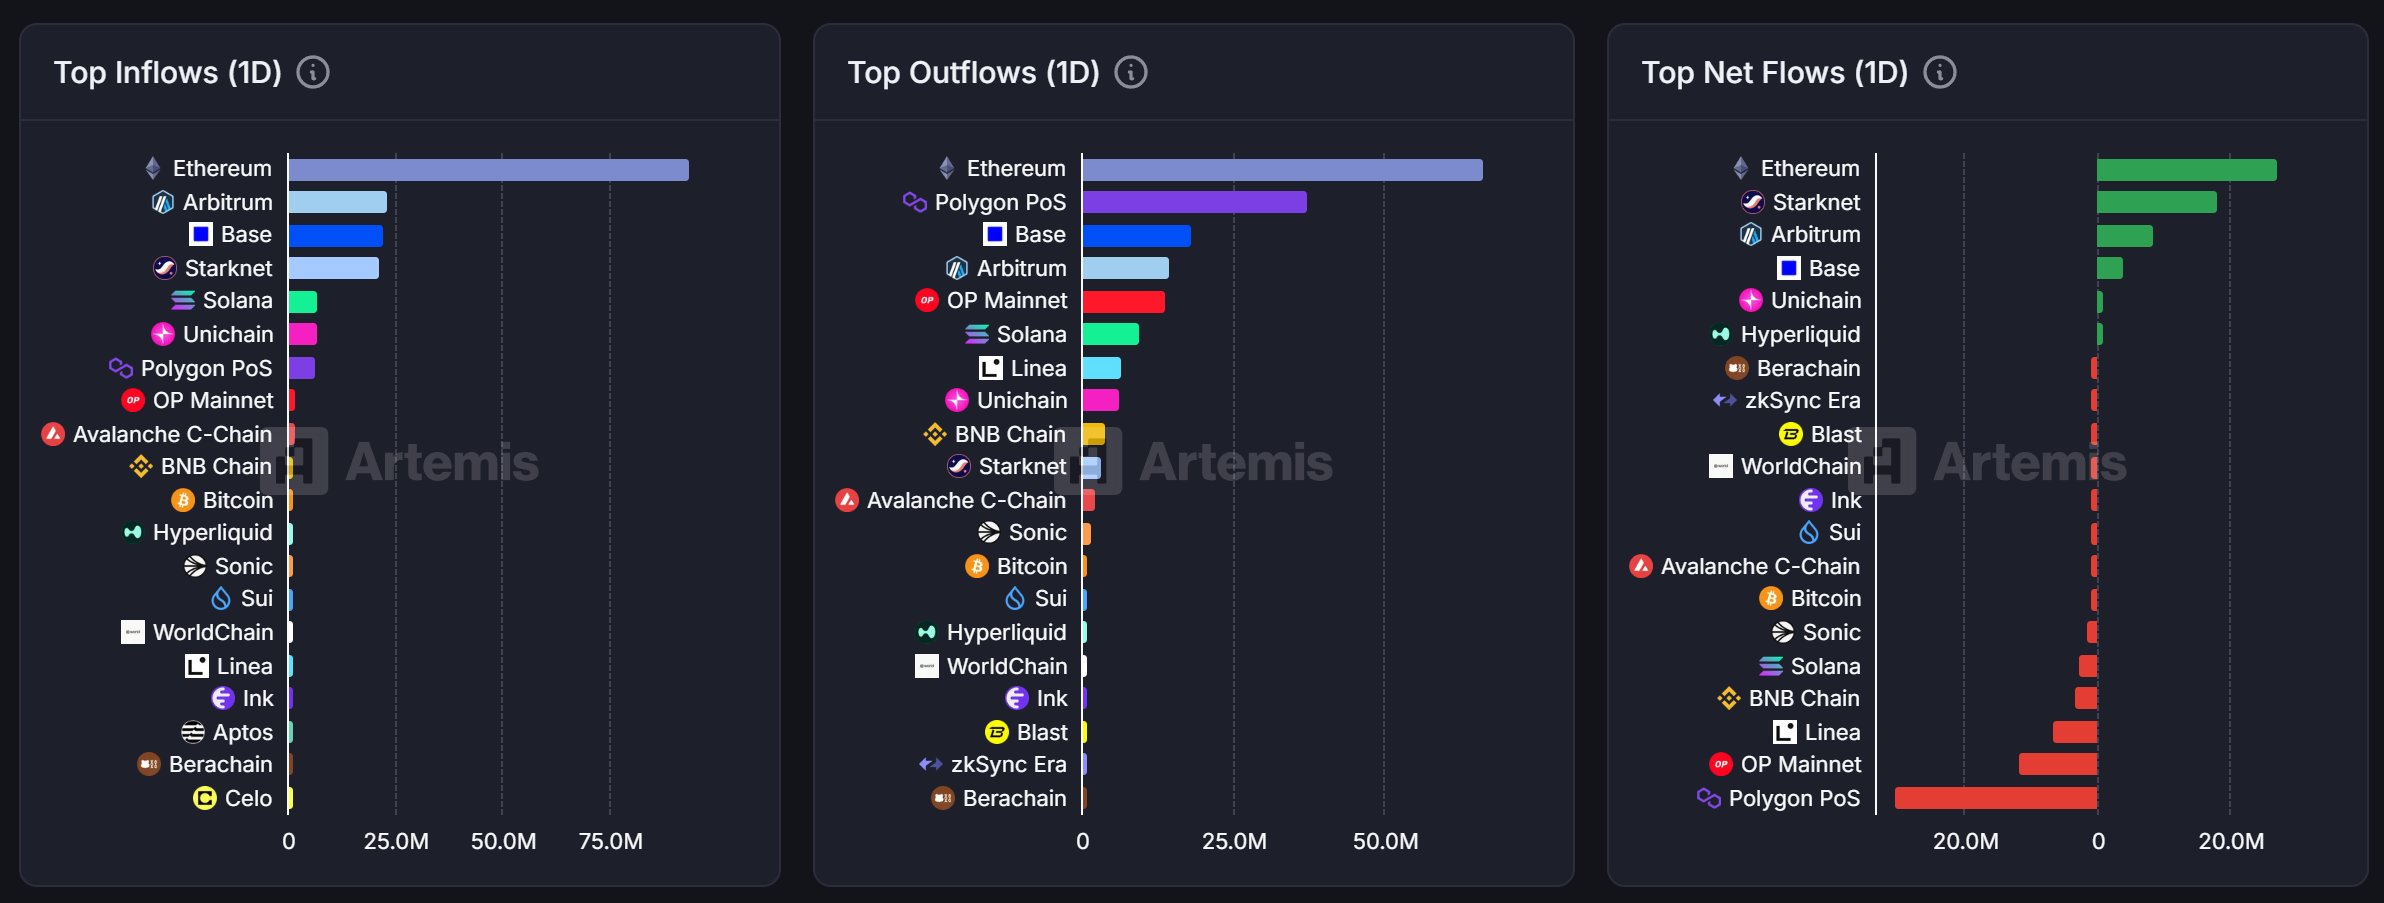Image resolution: width=2384 pixels, height=903 pixels.
Task: Click OP Mainnet logo in Top Inflows chart
Action: (x=133, y=400)
